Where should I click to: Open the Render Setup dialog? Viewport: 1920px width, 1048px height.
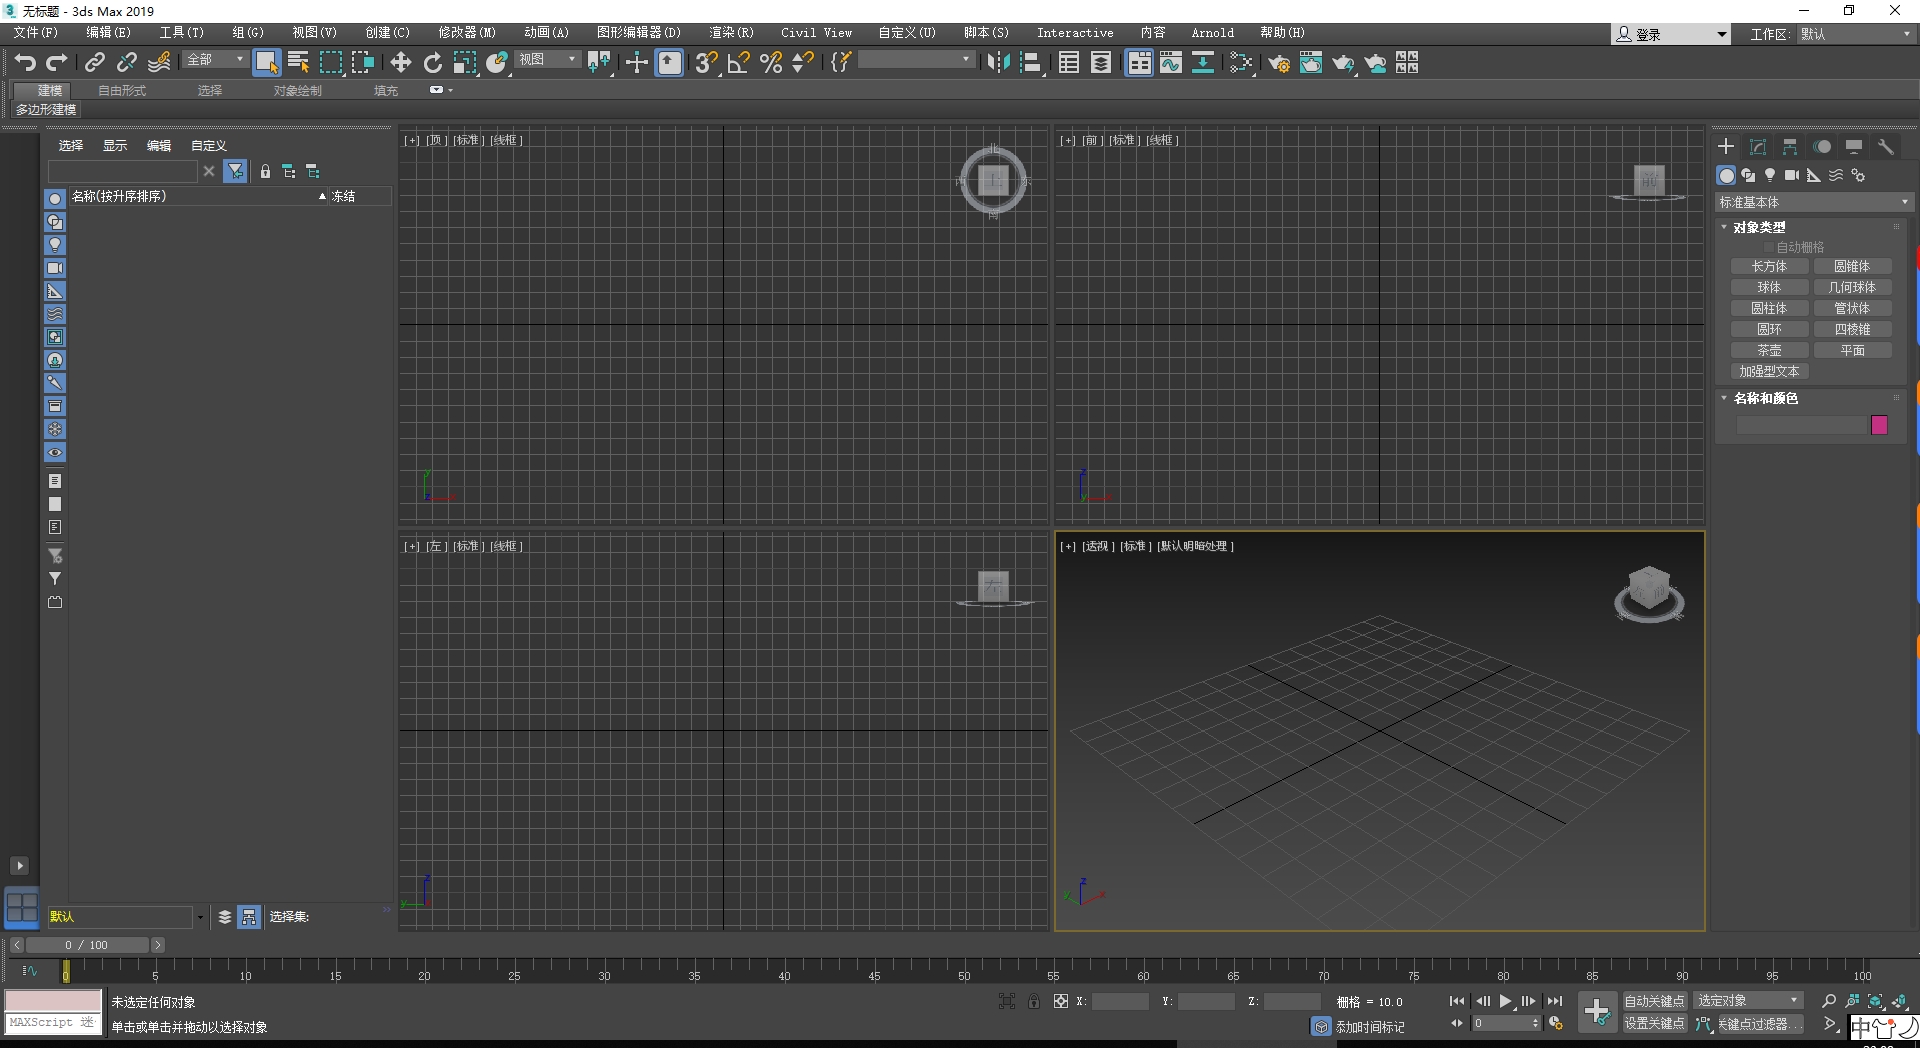[1278, 63]
